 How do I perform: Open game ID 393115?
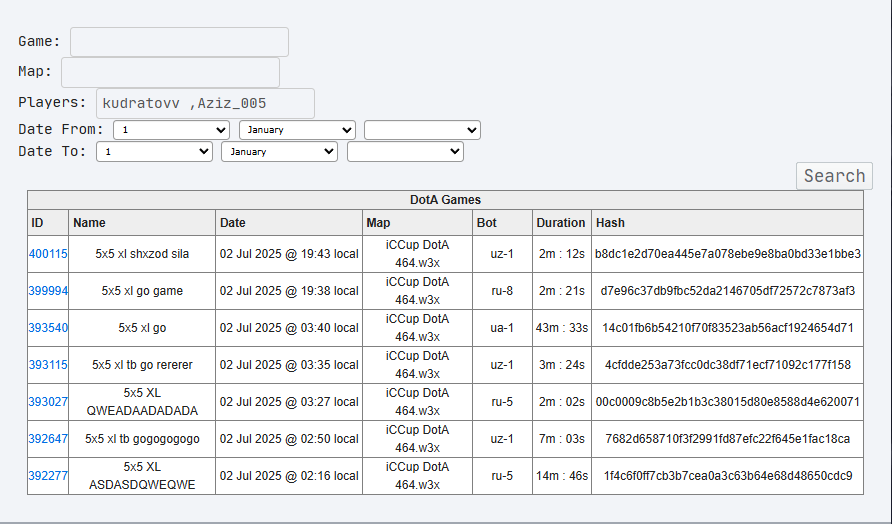pos(48,365)
